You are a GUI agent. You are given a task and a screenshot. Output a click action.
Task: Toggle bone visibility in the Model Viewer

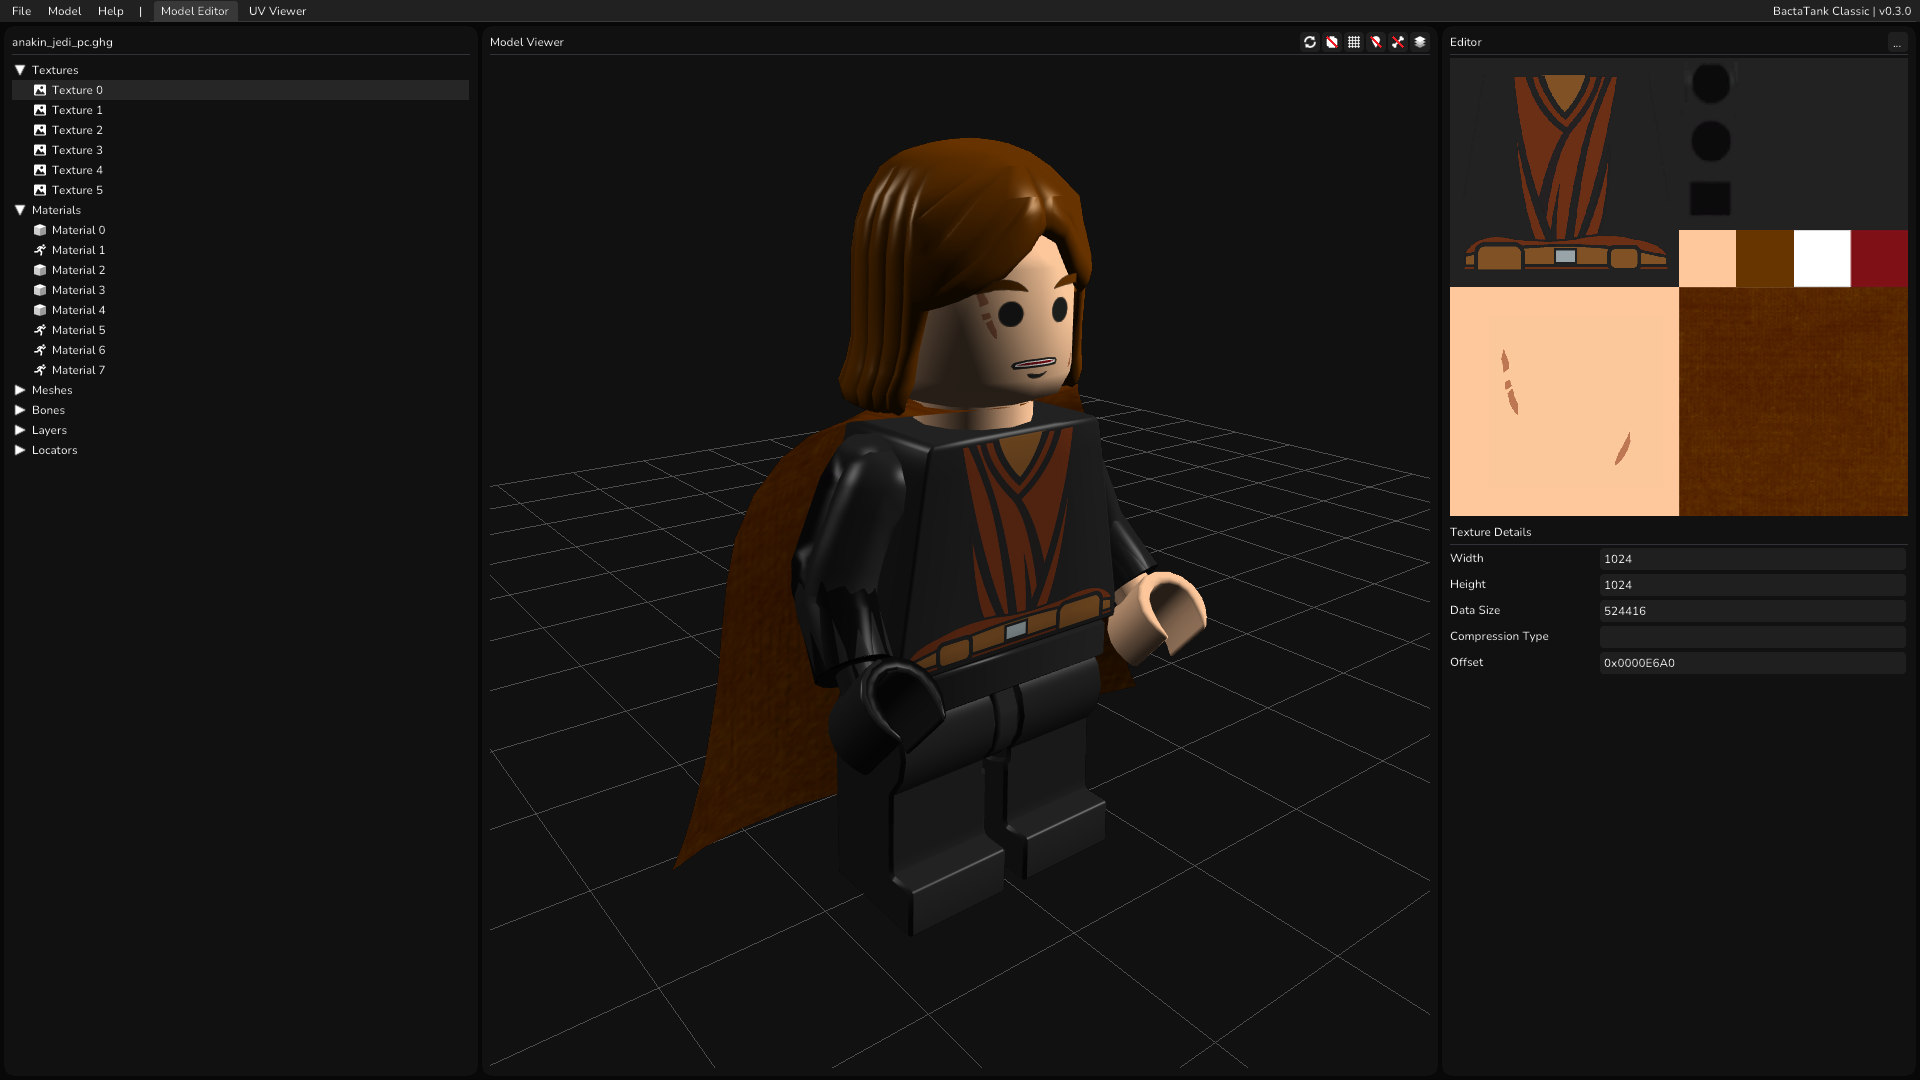tap(1398, 42)
